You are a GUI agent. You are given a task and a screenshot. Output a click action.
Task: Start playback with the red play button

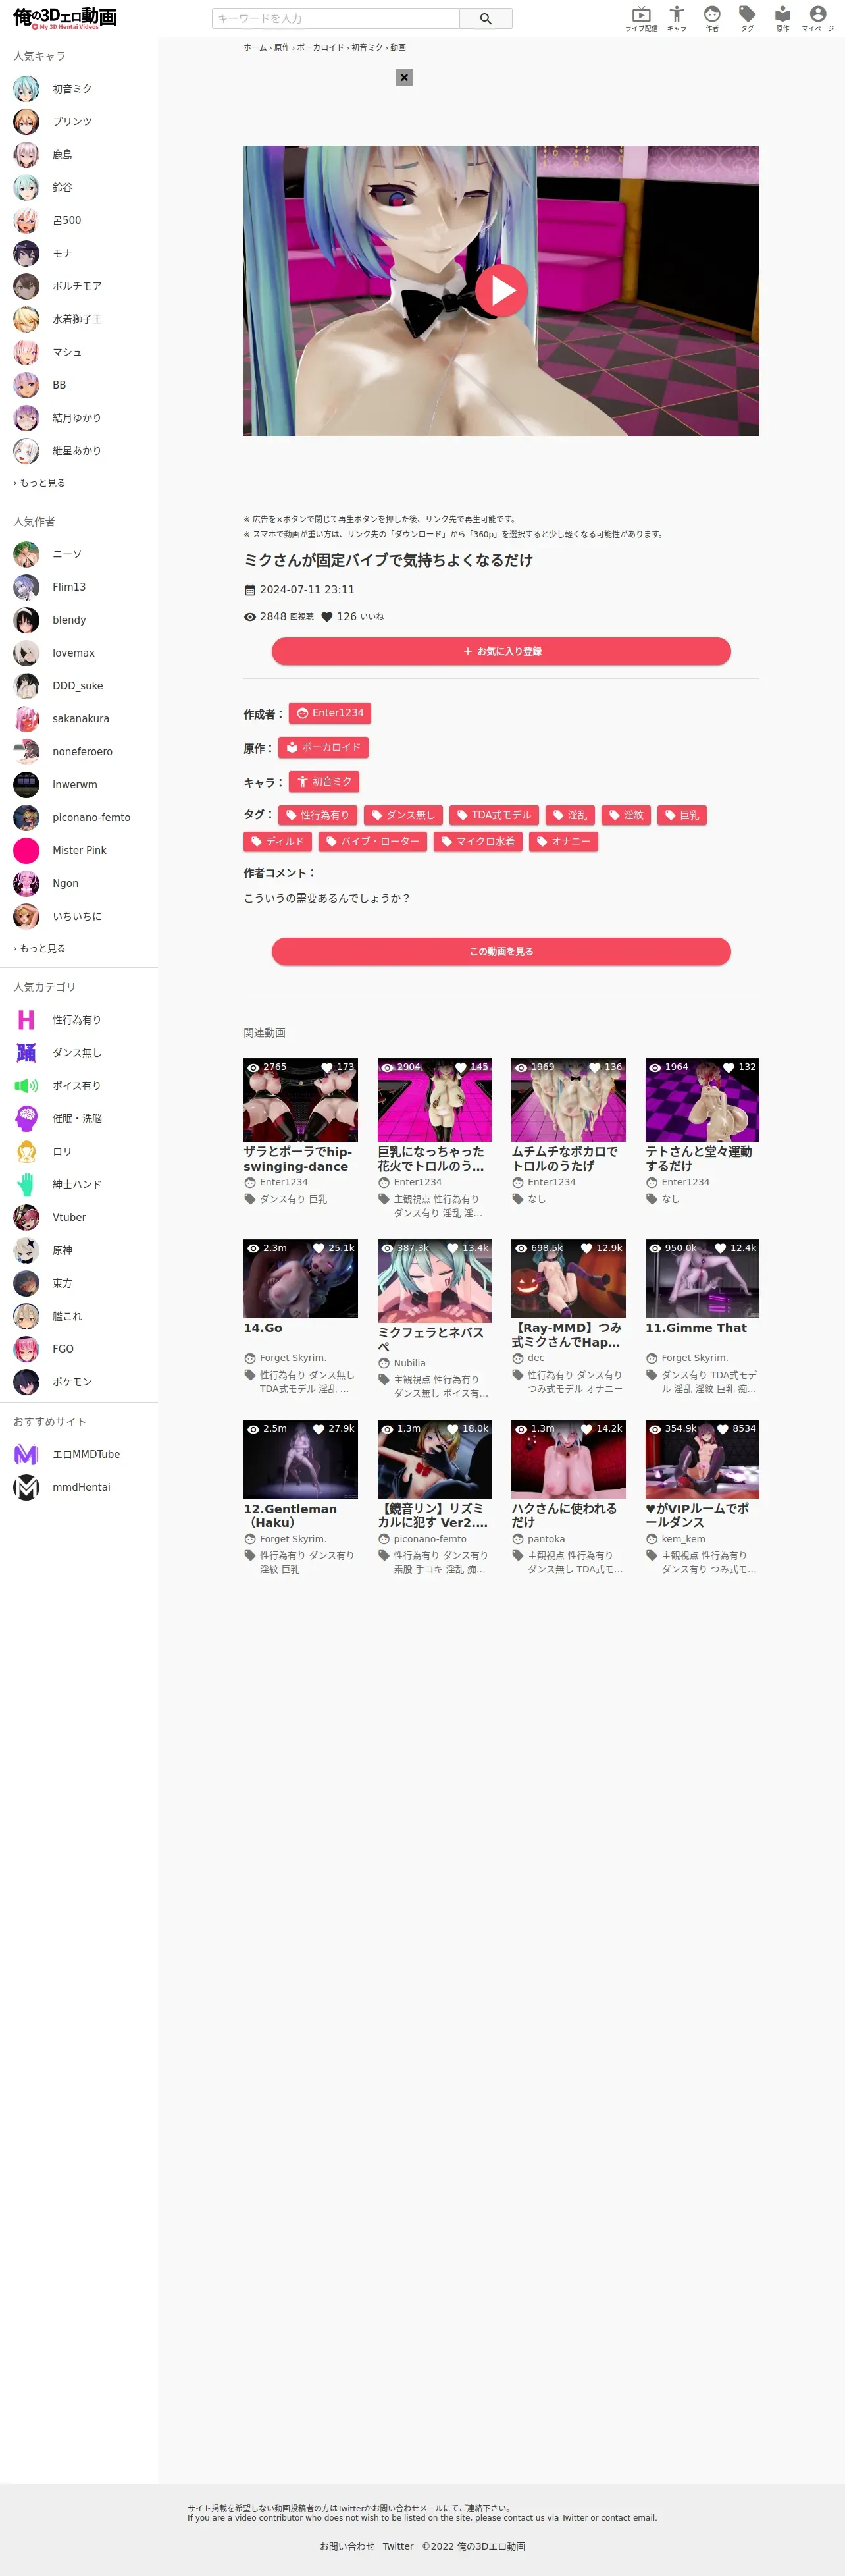tap(501, 290)
